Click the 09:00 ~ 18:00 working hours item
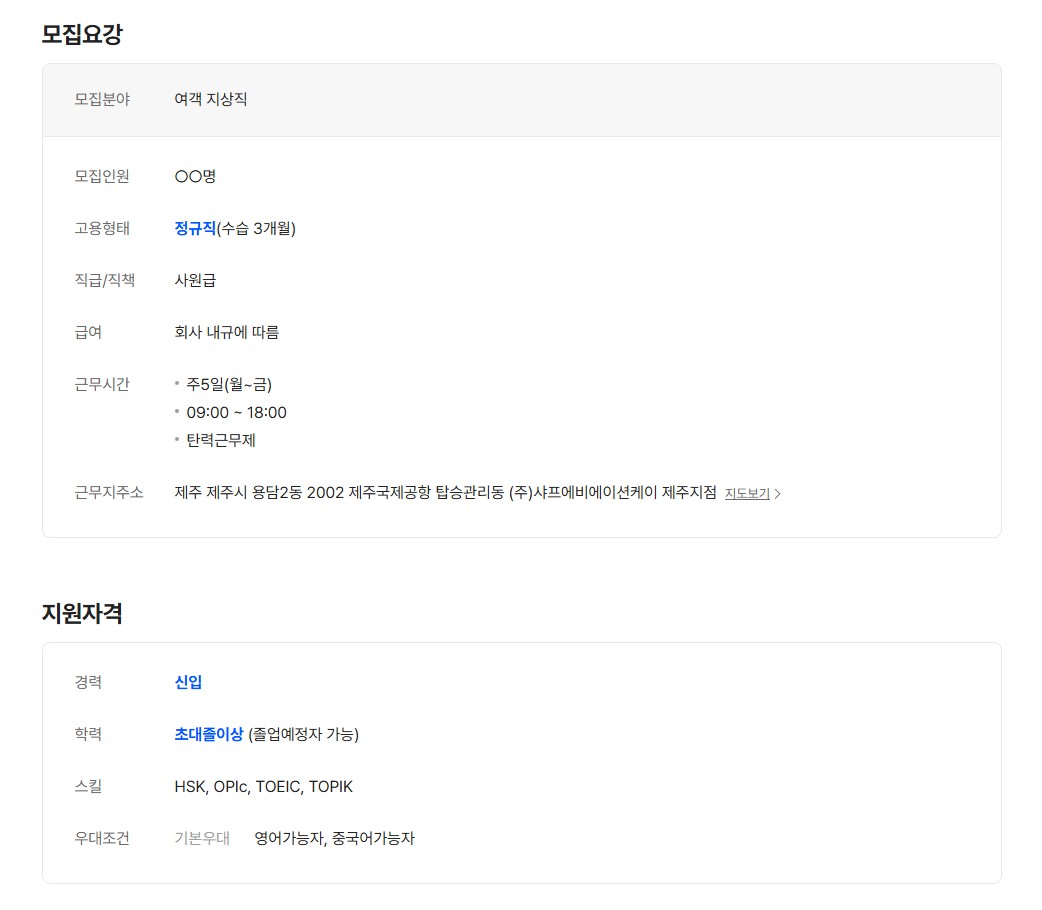The width and height of the screenshot is (1042, 910). pyautogui.click(x=236, y=412)
